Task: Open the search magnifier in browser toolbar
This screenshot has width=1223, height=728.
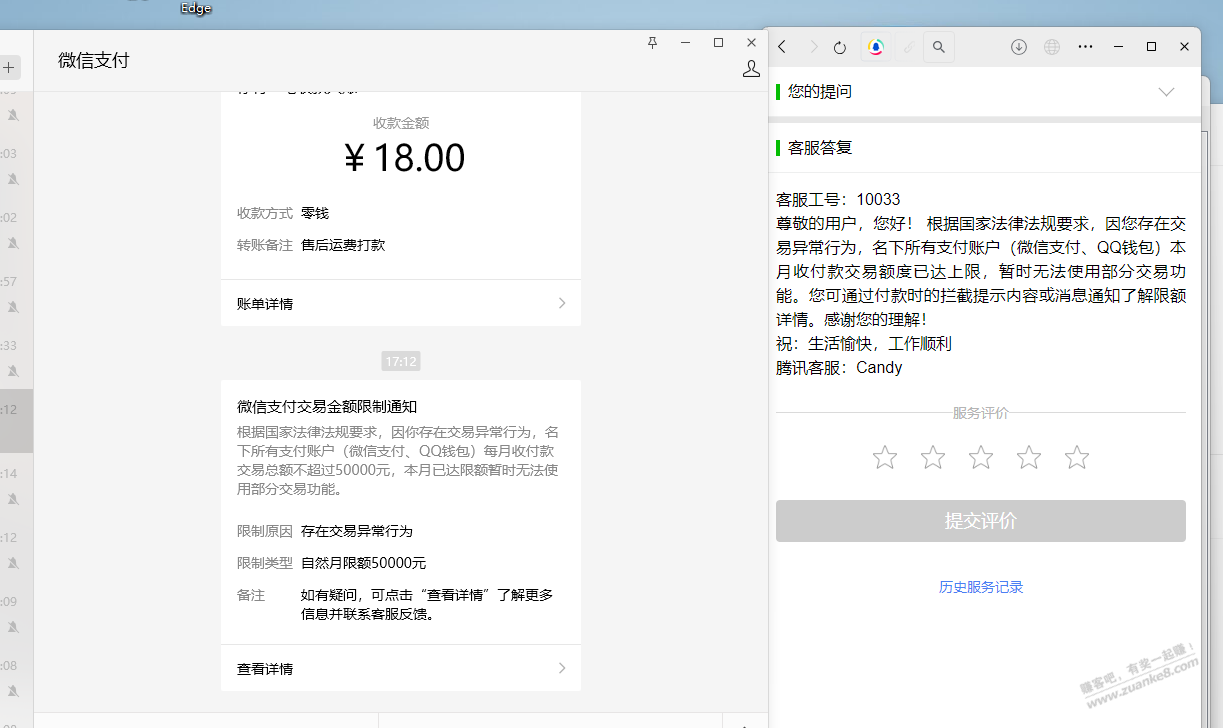Action: point(939,47)
